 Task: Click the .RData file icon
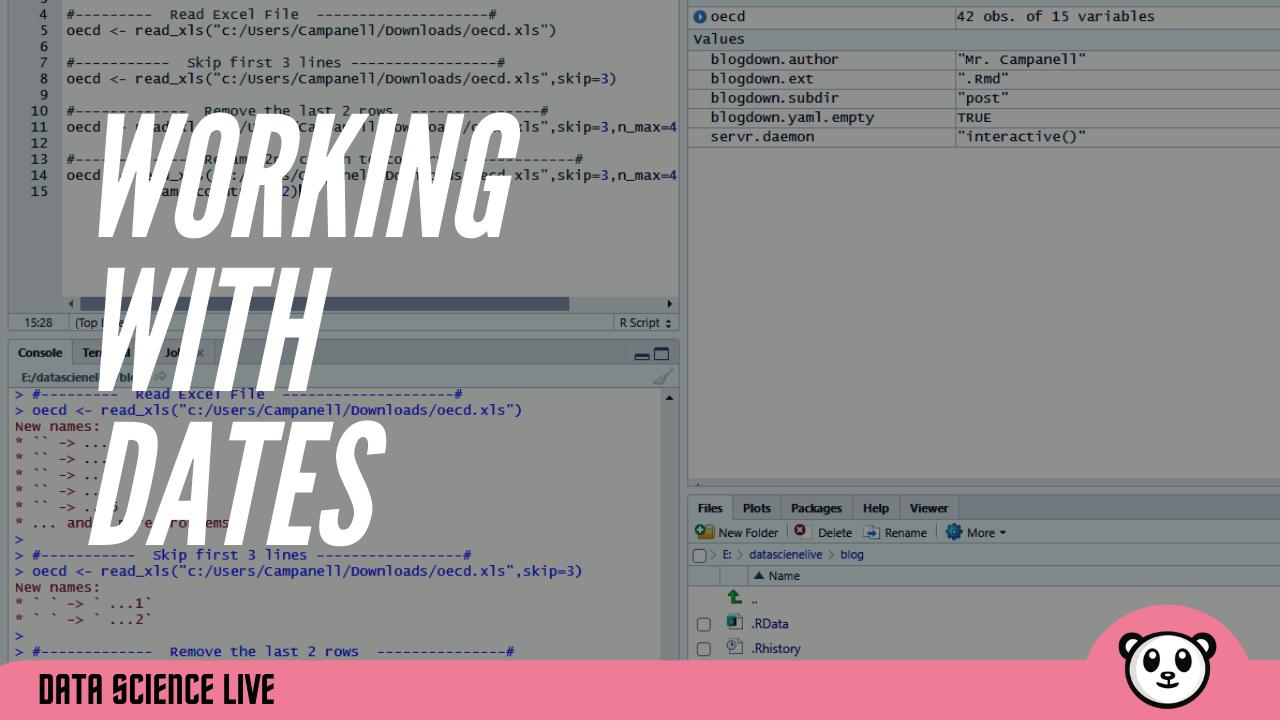pos(735,623)
